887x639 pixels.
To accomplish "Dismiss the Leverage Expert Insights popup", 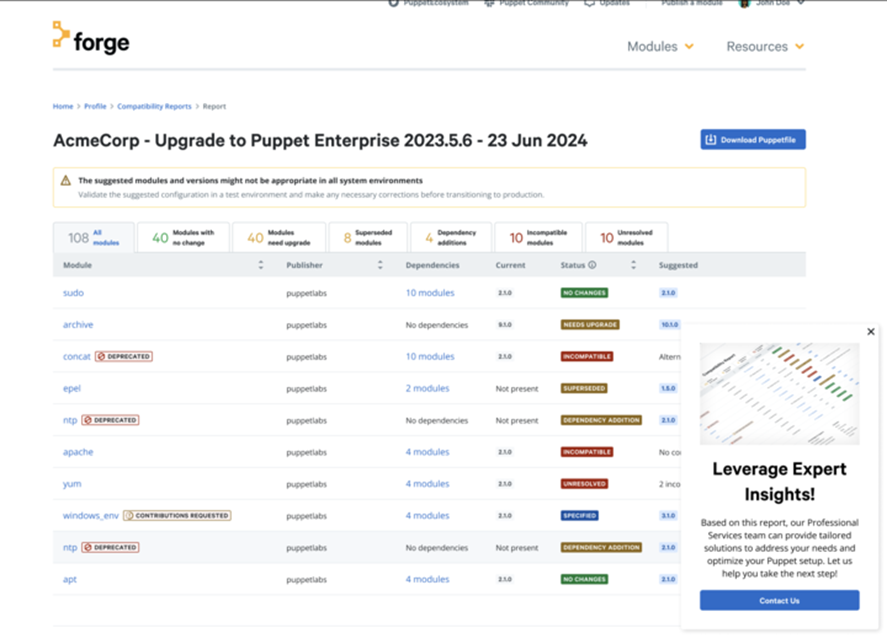I will (x=870, y=331).
